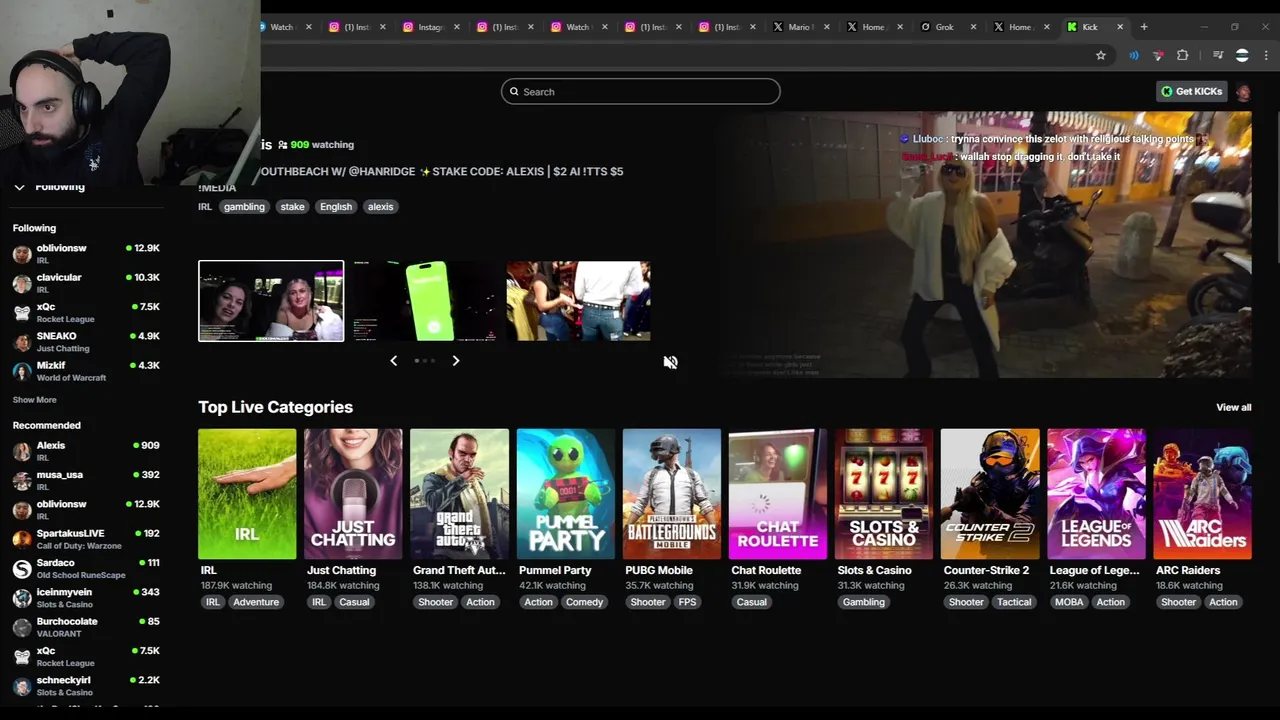Open Mizkif channel in sidebar
This screenshot has width=1280, height=720.
(x=86, y=371)
